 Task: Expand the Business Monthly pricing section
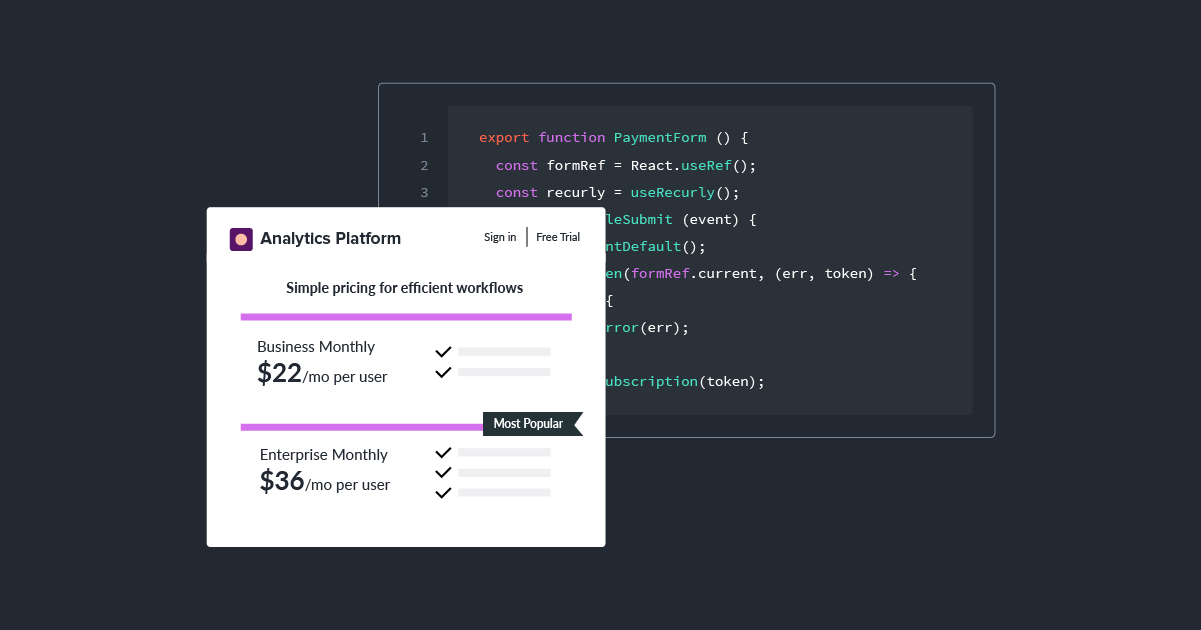click(316, 346)
